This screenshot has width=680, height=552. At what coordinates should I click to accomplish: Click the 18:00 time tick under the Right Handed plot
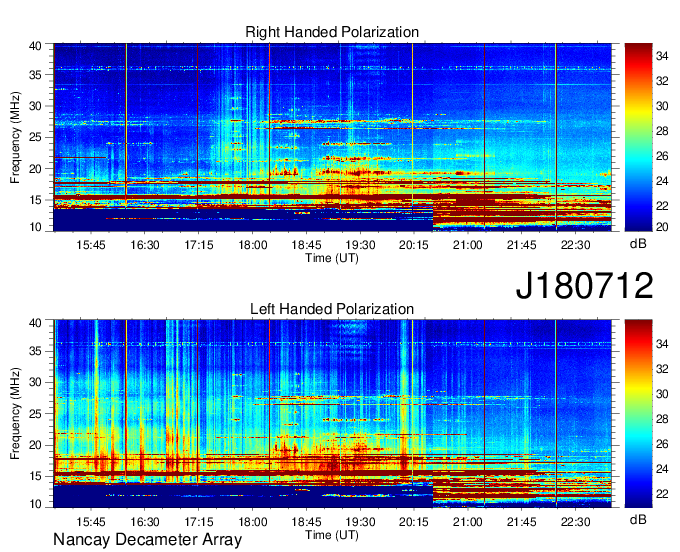coord(252,245)
